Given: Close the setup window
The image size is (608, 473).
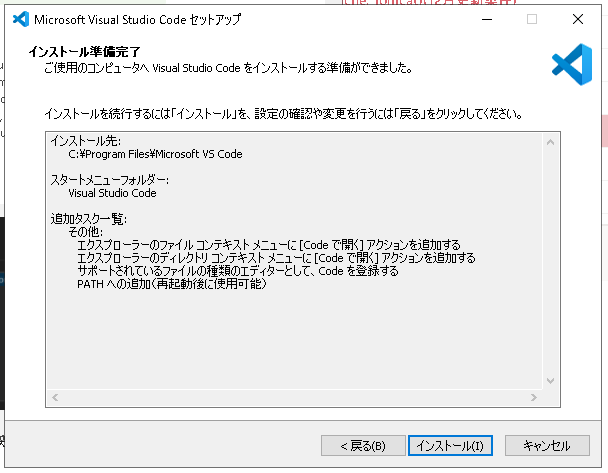Looking at the screenshot, I should [x=578, y=19].
